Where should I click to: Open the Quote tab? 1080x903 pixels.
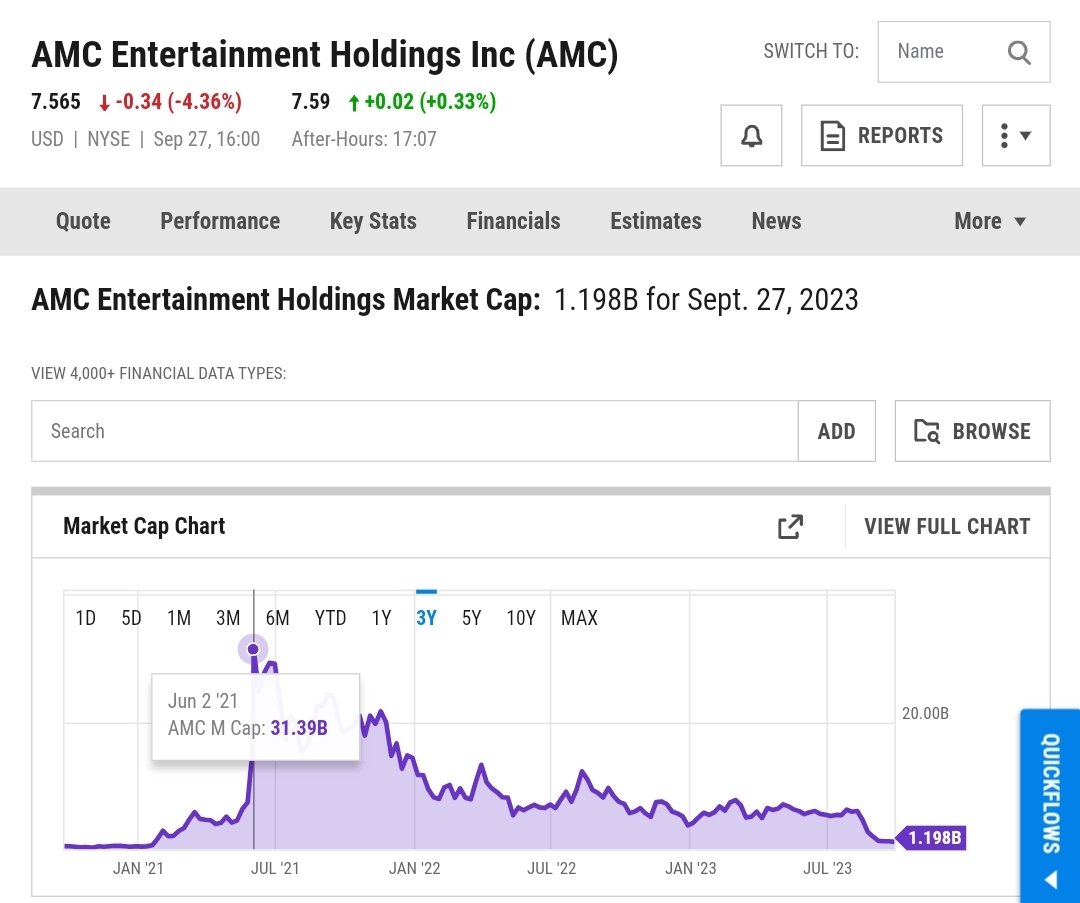(x=83, y=221)
